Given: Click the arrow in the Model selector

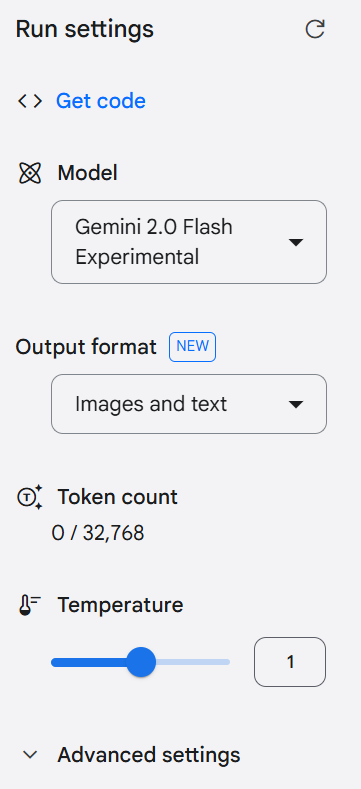Looking at the screenshot, I should 296,243.
